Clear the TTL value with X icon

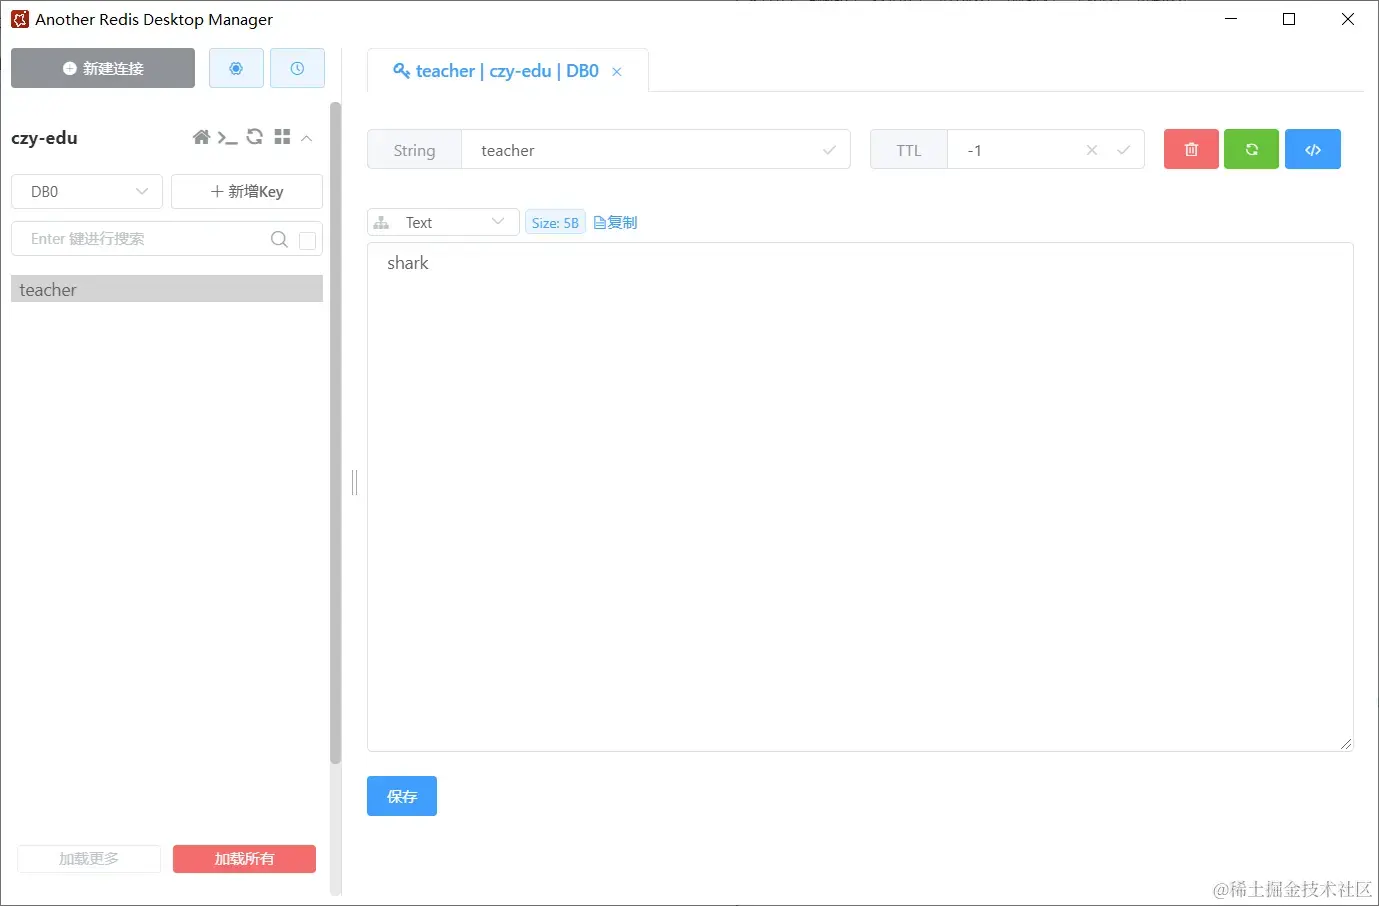point(1092,150)
